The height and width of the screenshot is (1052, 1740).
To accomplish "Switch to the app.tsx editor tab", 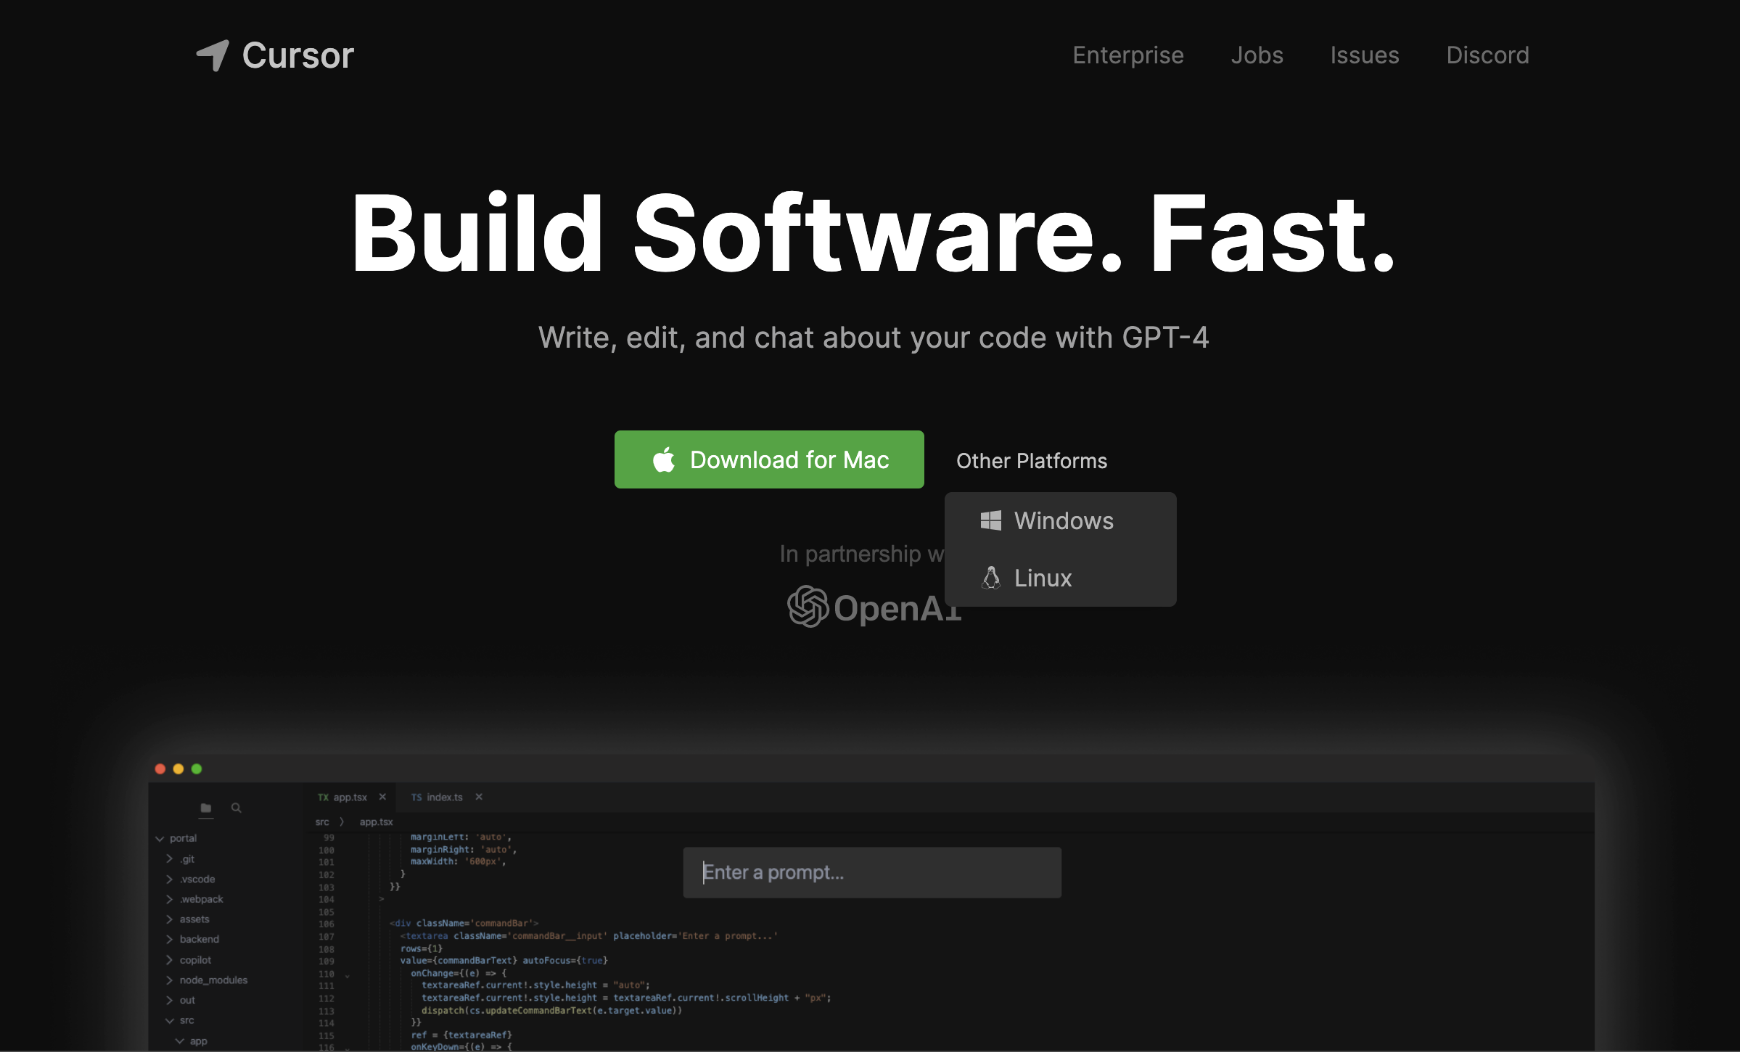I will pos(350,797).
